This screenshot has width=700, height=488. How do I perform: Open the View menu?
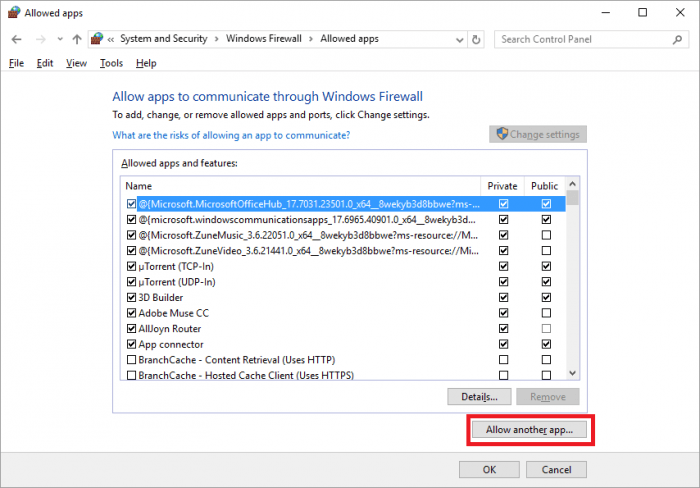(76, 63)
